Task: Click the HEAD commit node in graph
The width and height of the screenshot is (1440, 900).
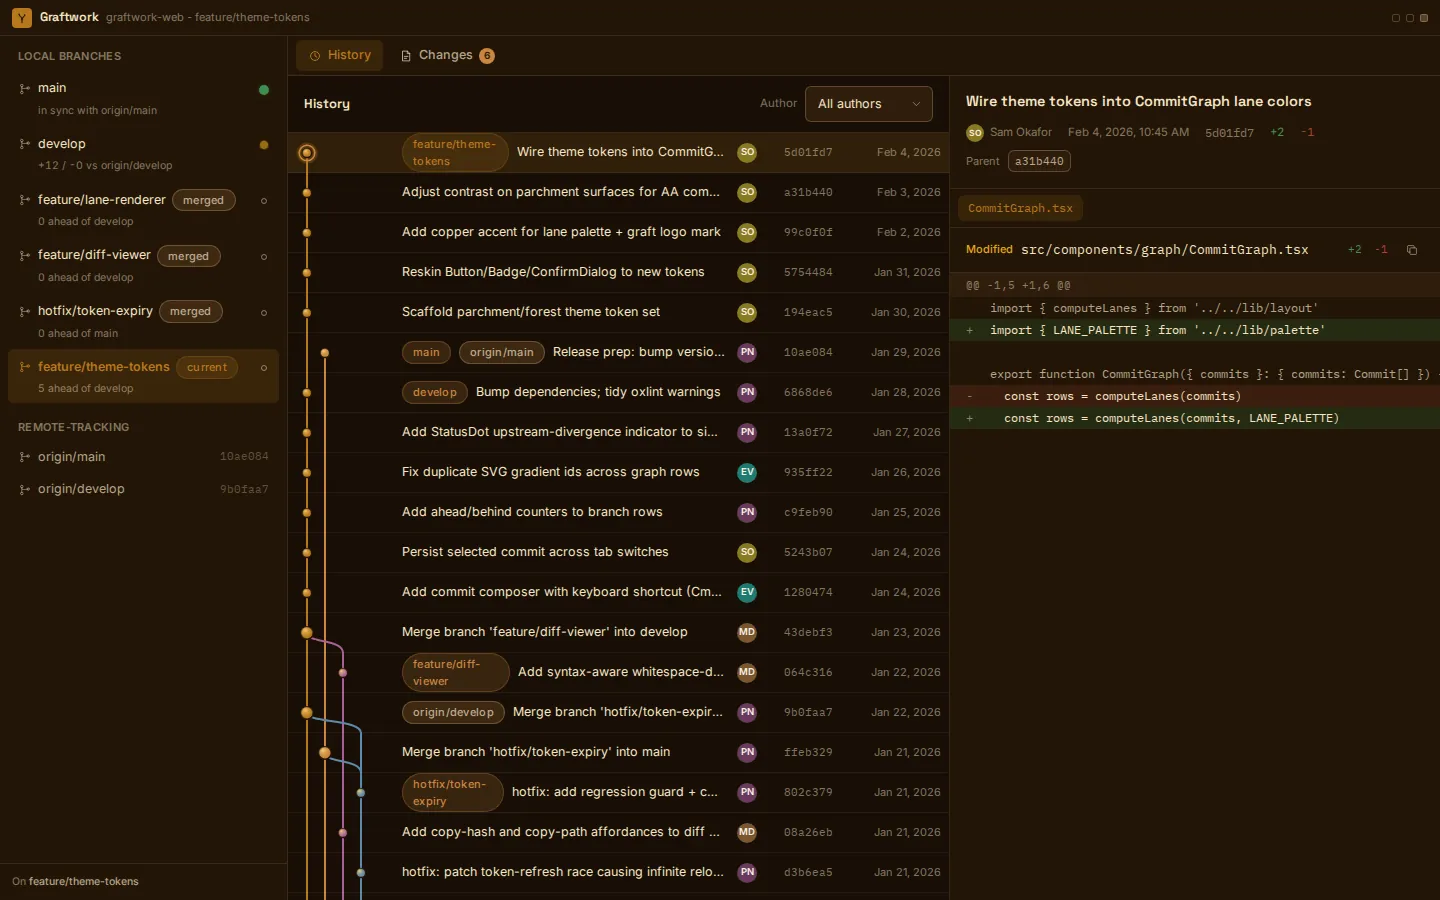Action: pyautogui.click(x=307, y=153)
